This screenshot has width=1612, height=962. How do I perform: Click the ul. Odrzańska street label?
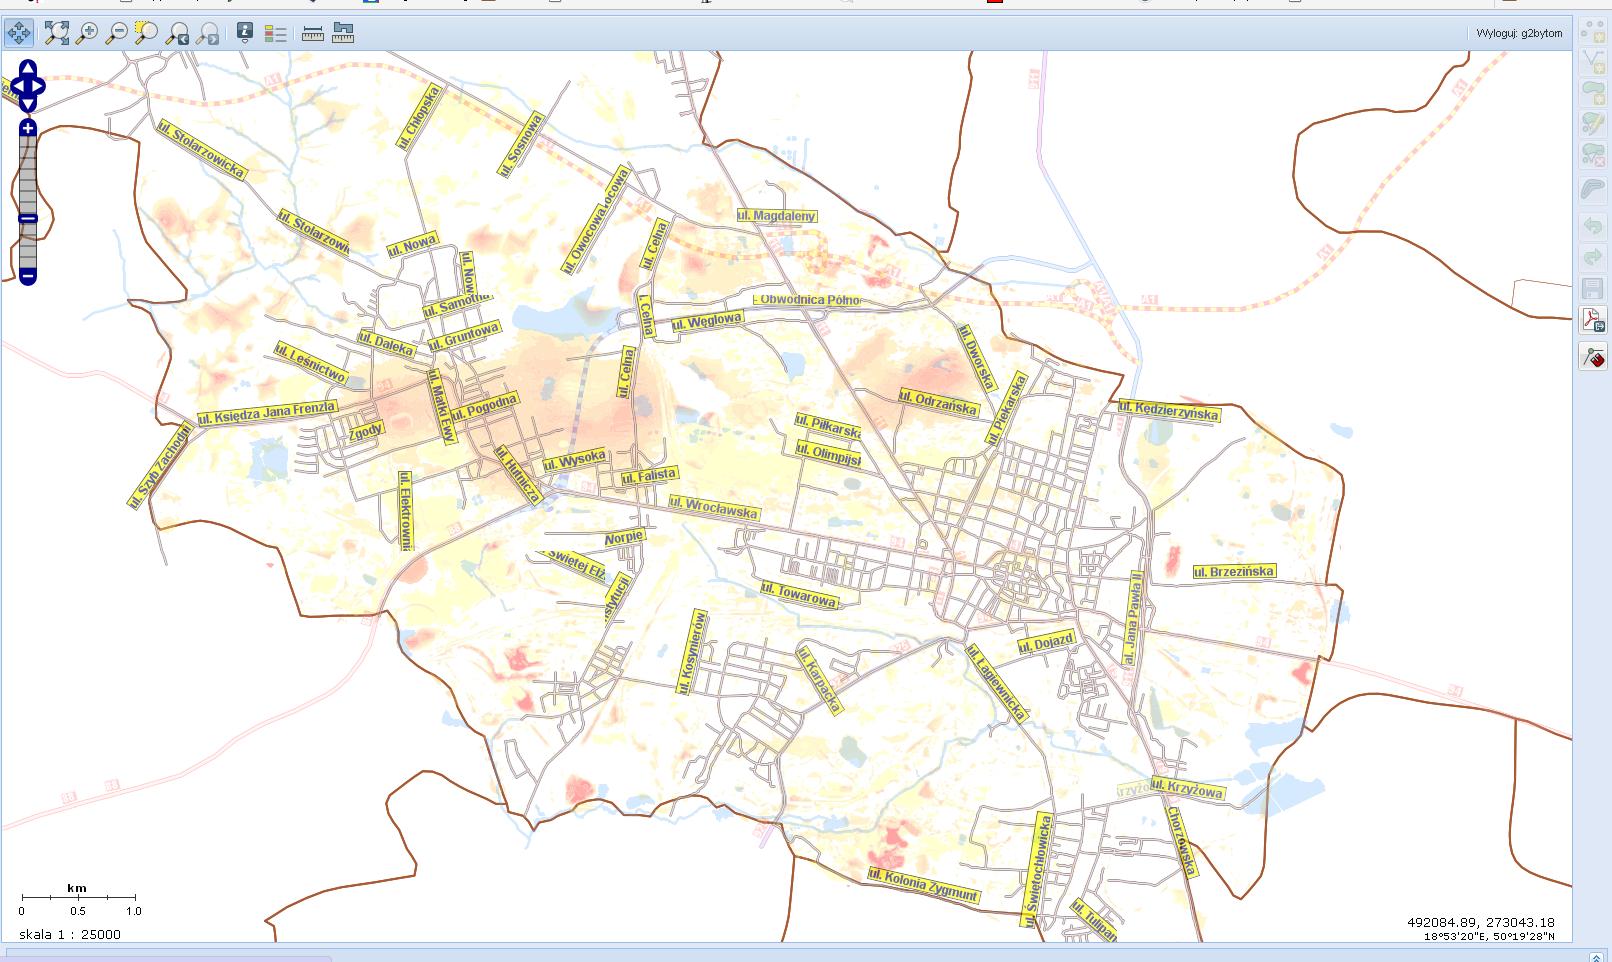coord(938,402)
